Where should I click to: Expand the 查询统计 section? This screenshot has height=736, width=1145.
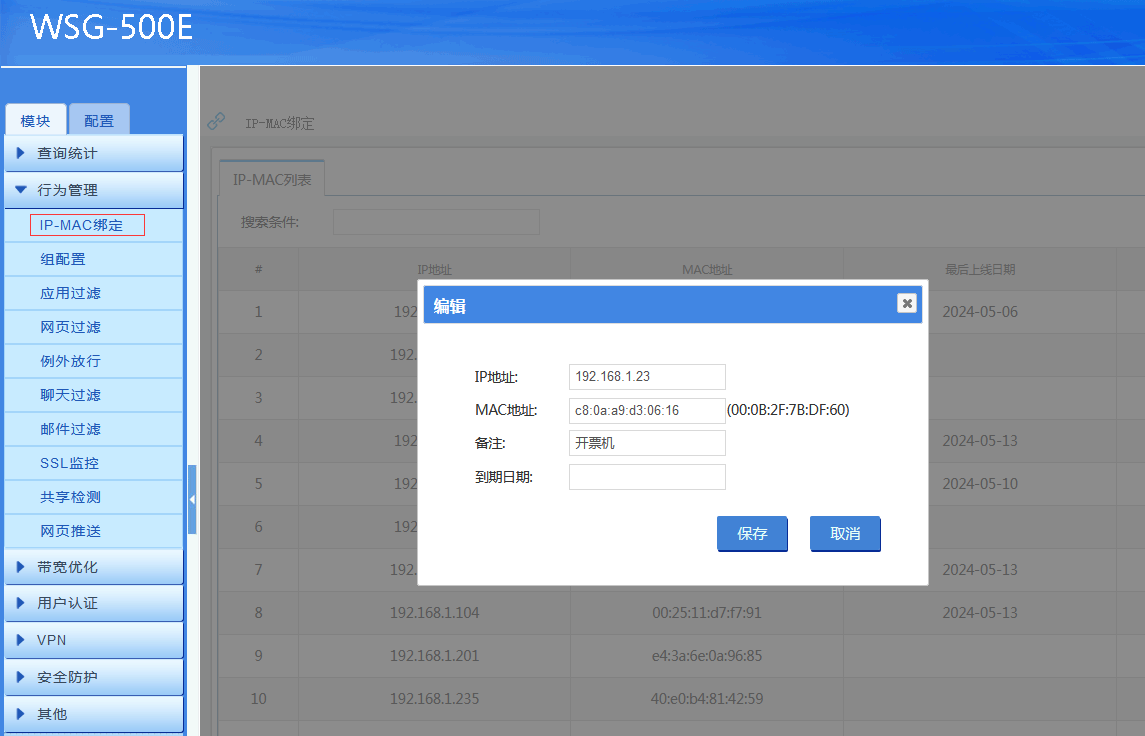[x=94, y=153]
